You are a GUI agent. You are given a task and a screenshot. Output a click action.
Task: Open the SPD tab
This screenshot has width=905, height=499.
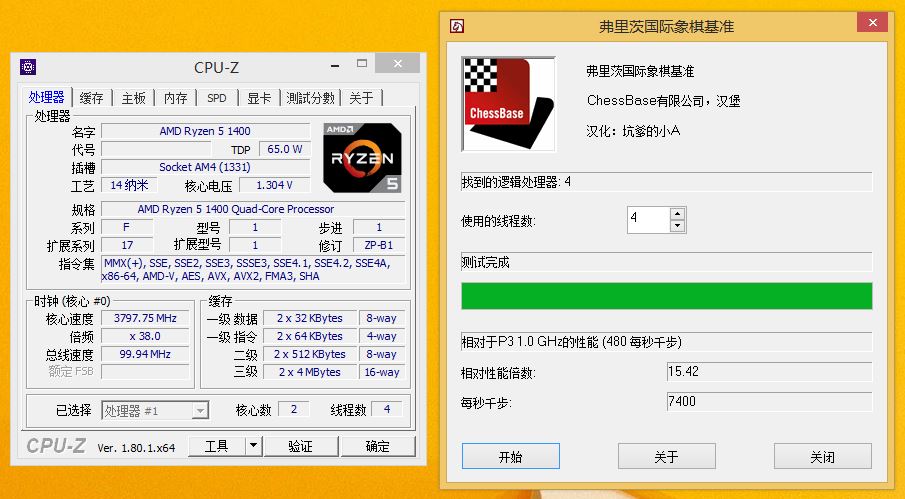click(217, 98)
